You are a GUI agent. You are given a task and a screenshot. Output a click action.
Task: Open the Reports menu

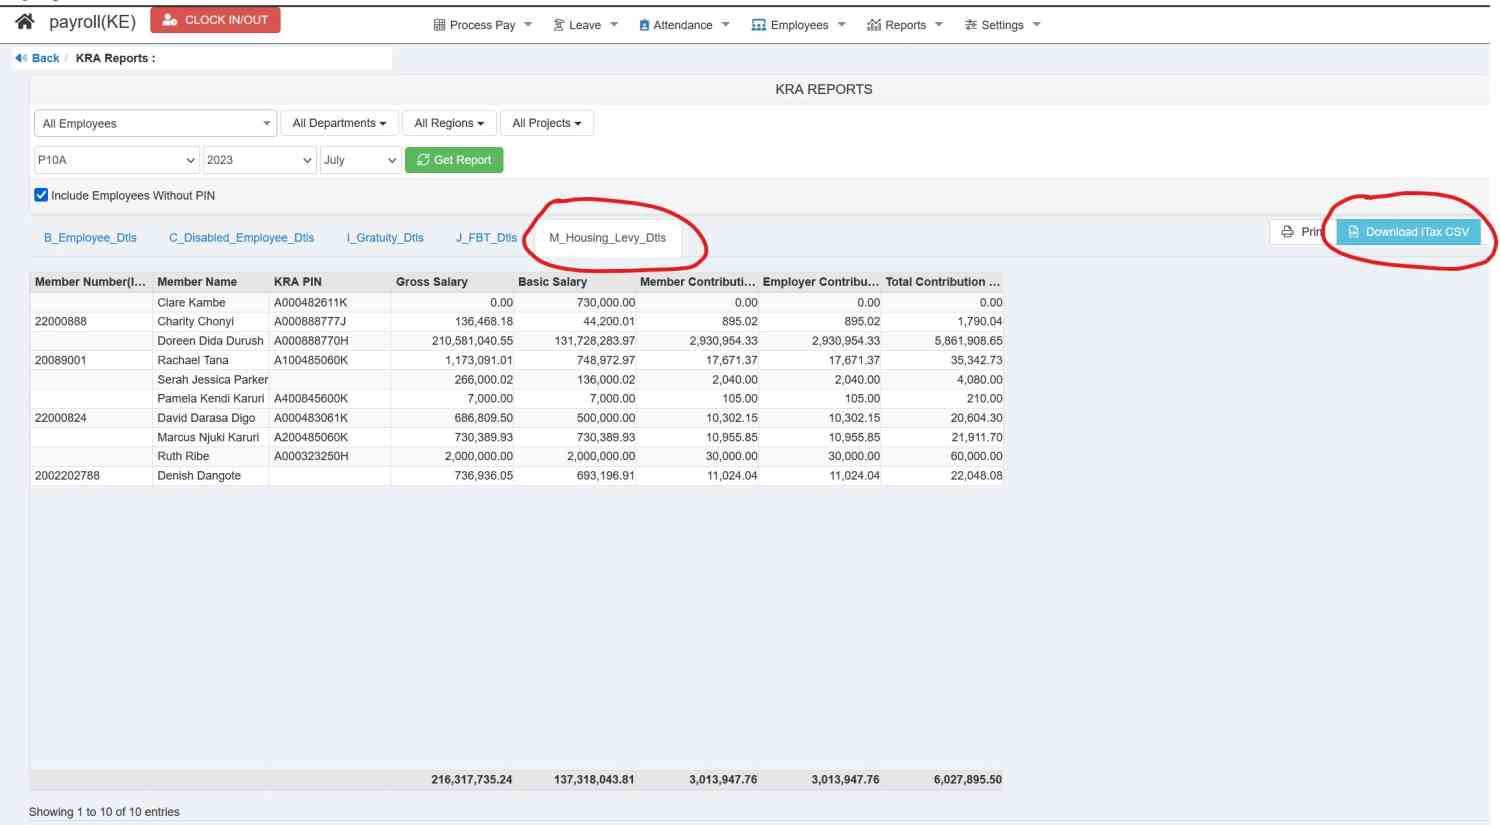click(x=904, y=25)
